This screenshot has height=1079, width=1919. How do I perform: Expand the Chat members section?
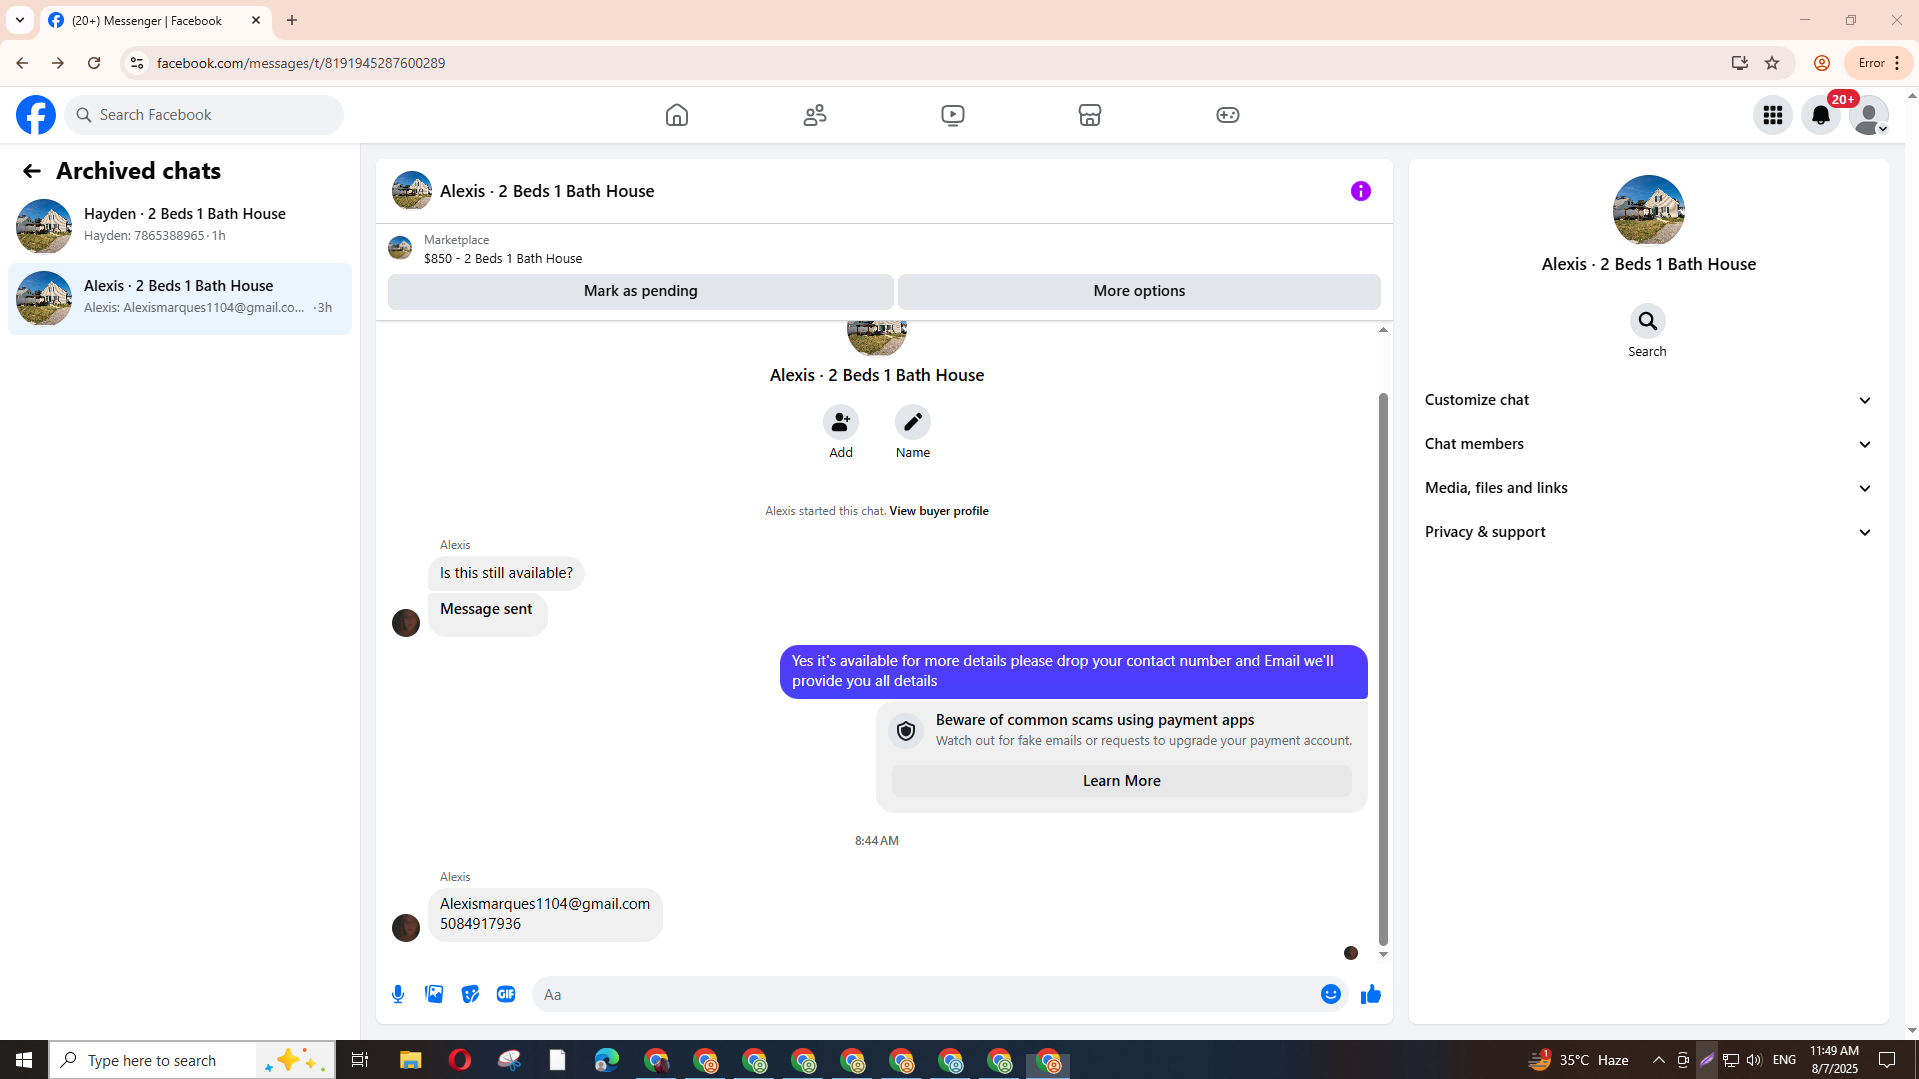tap(1648, 444)
